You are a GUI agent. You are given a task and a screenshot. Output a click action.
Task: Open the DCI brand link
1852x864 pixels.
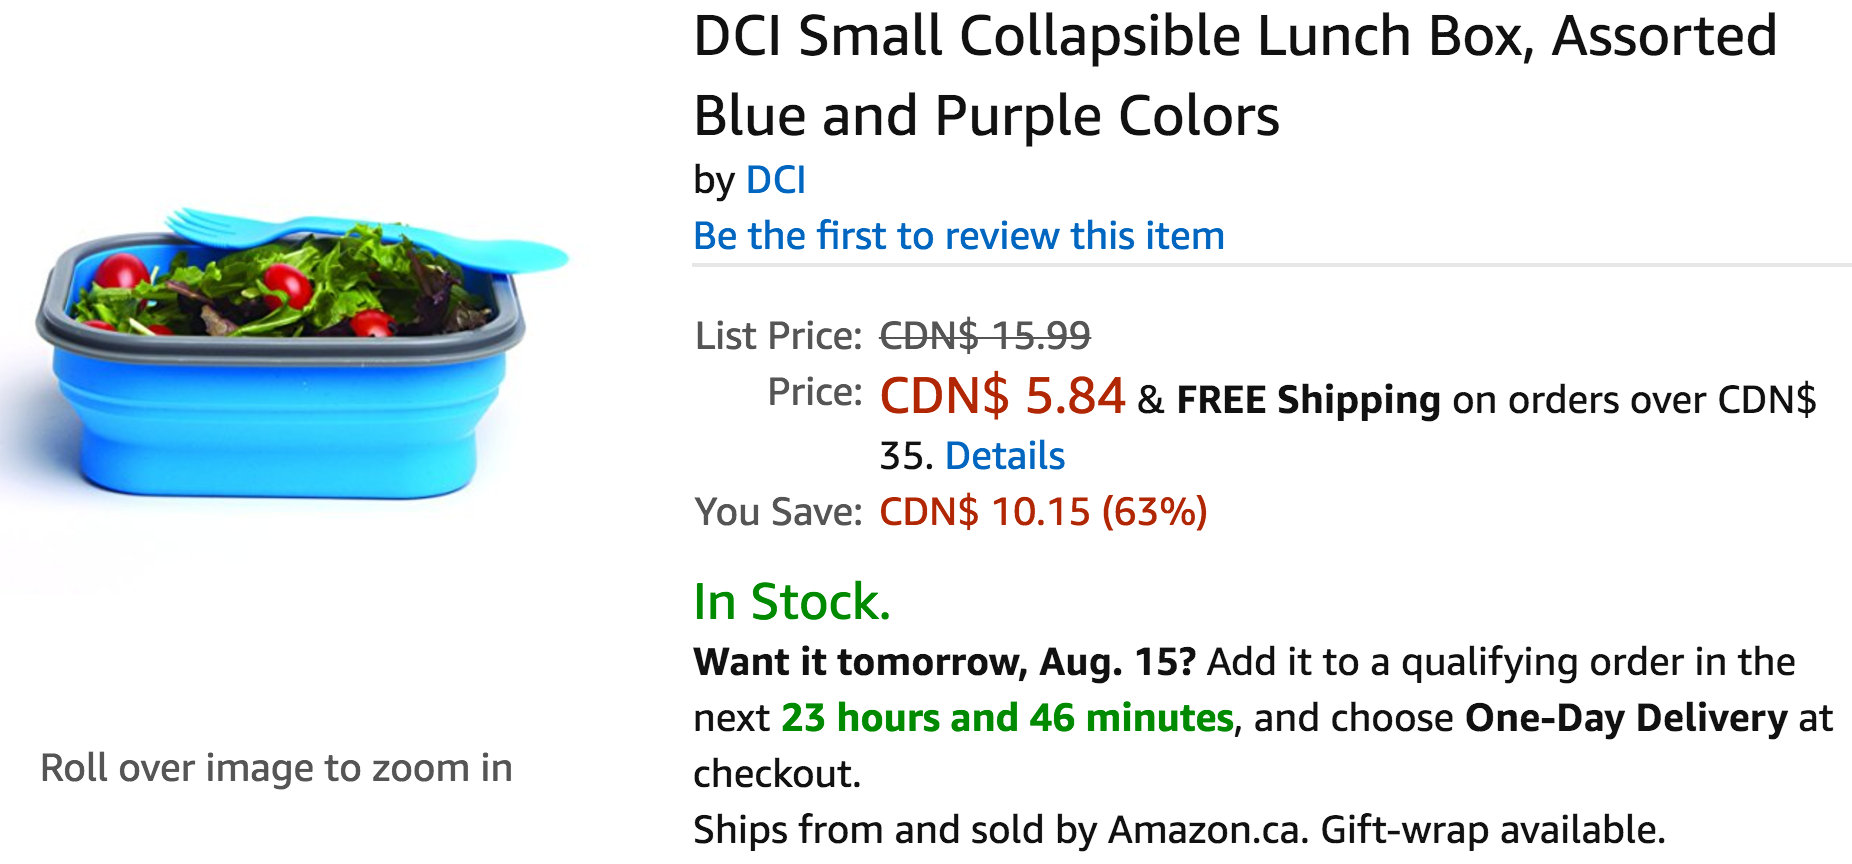[x=775, y=180]
